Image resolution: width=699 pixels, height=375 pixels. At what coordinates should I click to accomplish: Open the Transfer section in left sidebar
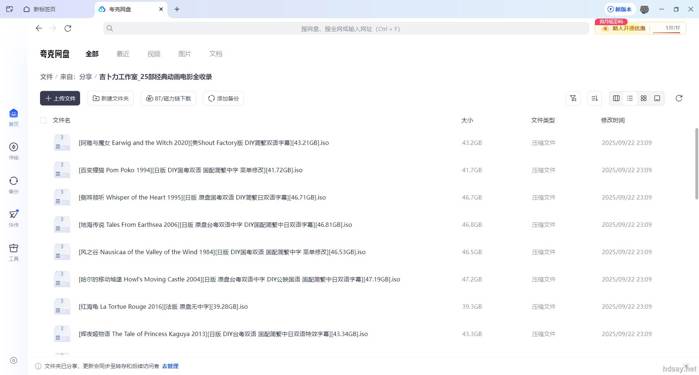[x=14, y=151]
